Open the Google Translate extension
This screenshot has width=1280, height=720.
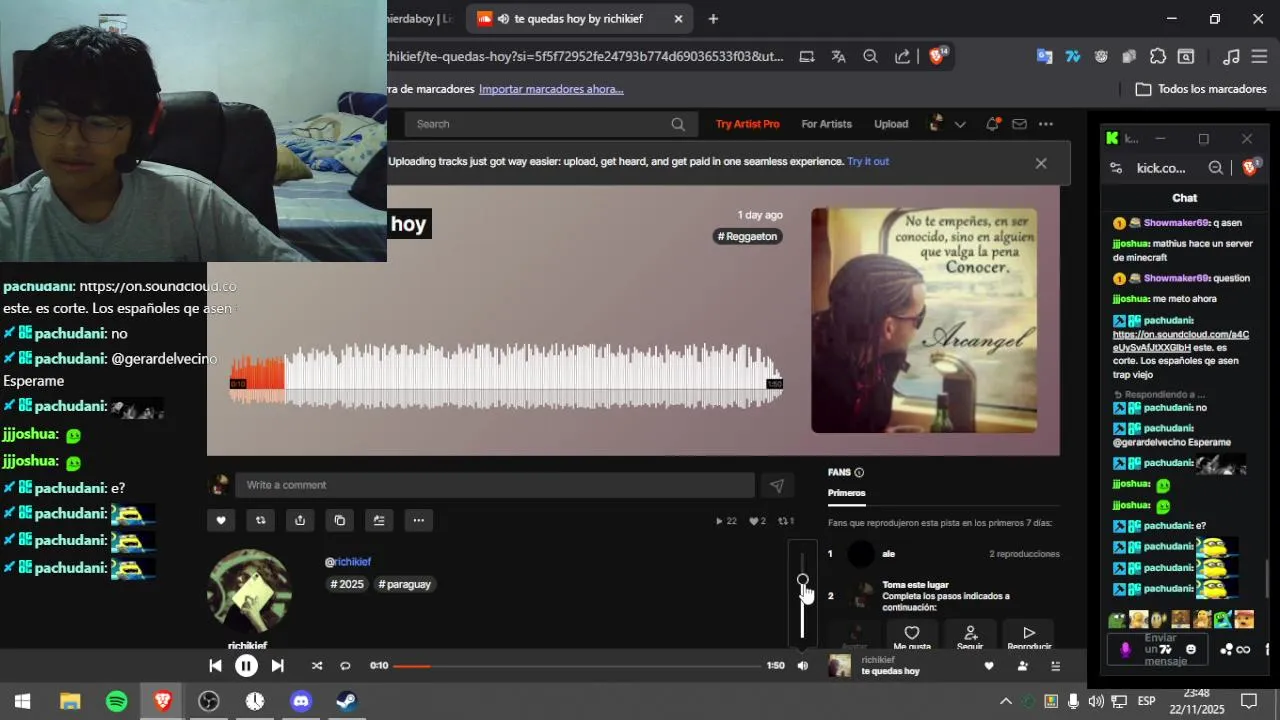pos(1044,56)
